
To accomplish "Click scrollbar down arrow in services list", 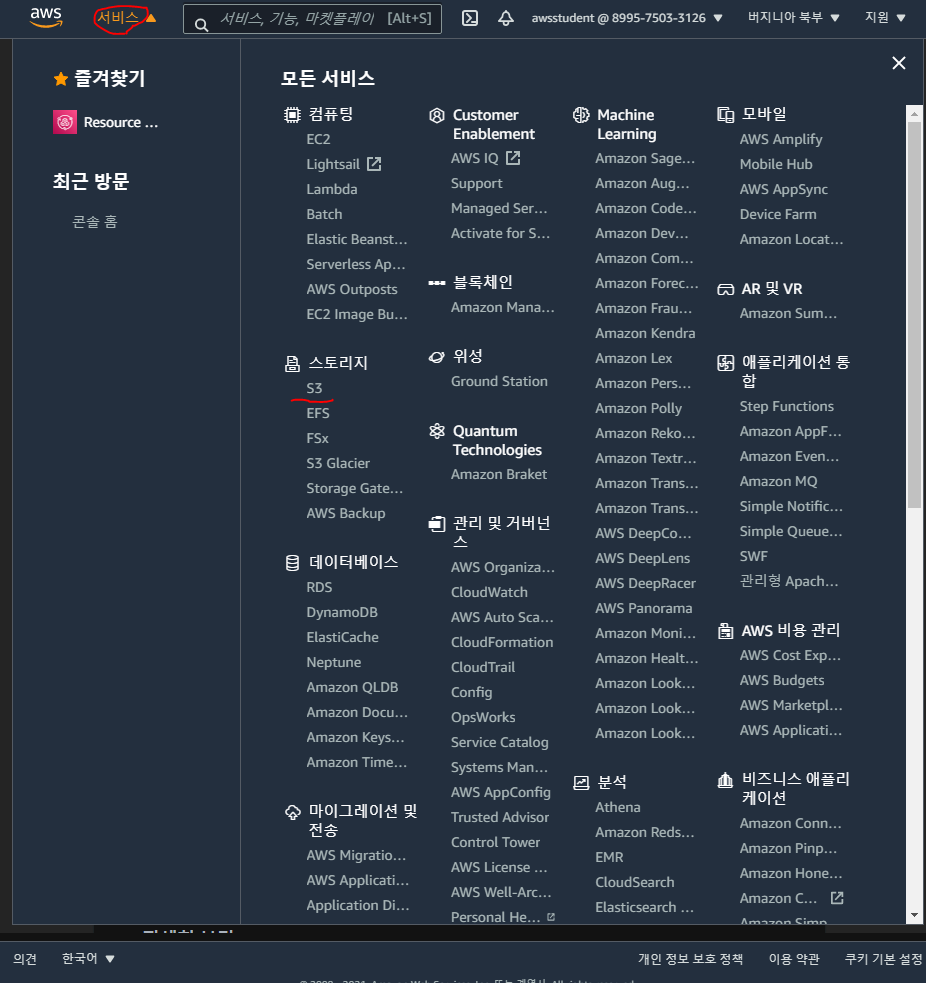I will click(x=914, y=915).
